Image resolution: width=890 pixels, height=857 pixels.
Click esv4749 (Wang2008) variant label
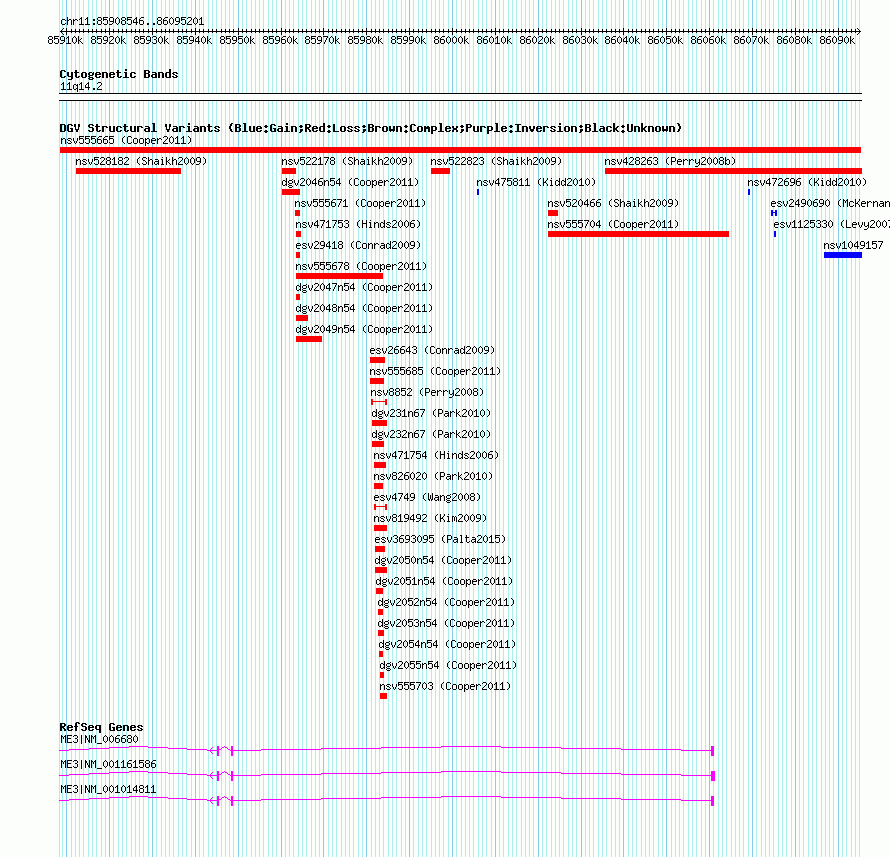point(427,497)
